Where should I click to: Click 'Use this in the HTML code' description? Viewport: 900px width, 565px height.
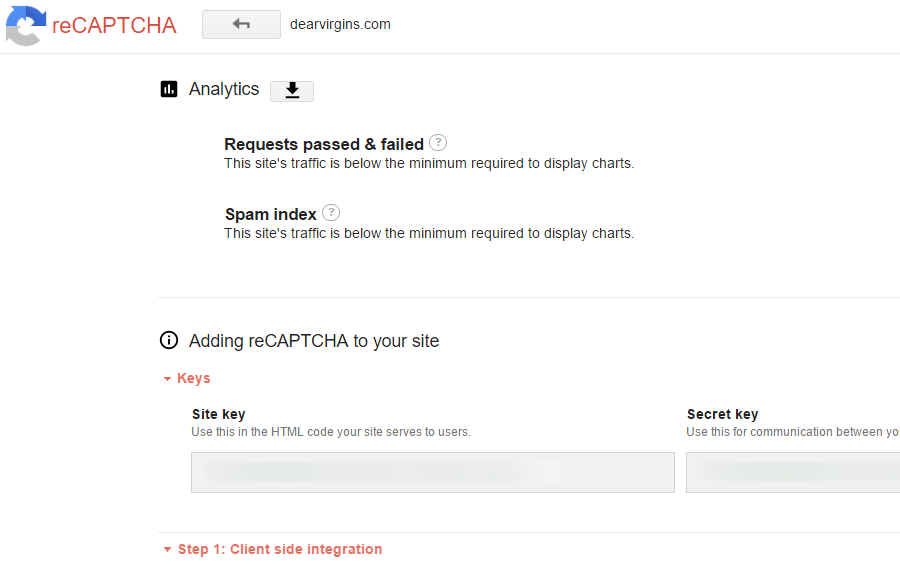(x=331, y=432)
